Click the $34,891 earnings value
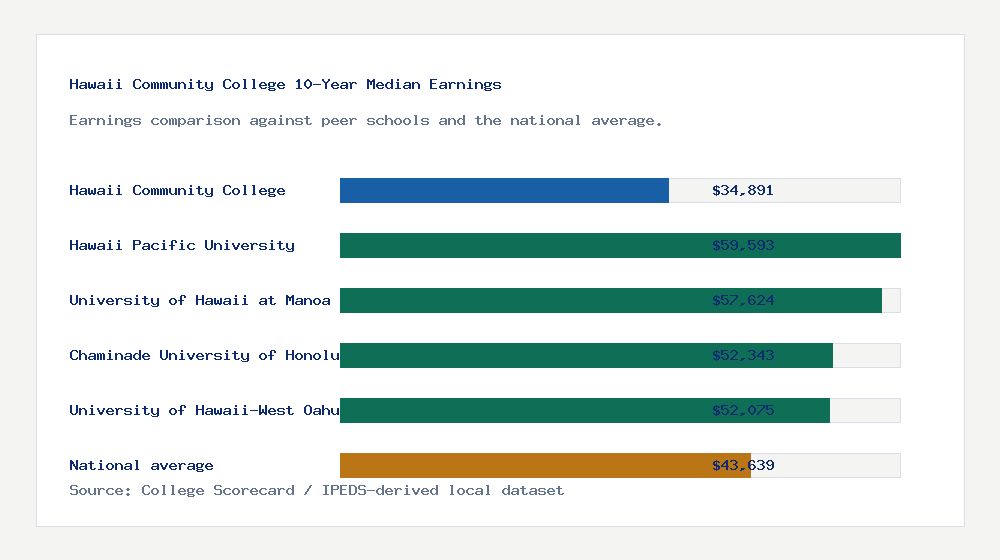This screenshot has height=560, width=1000. (743, 190)
